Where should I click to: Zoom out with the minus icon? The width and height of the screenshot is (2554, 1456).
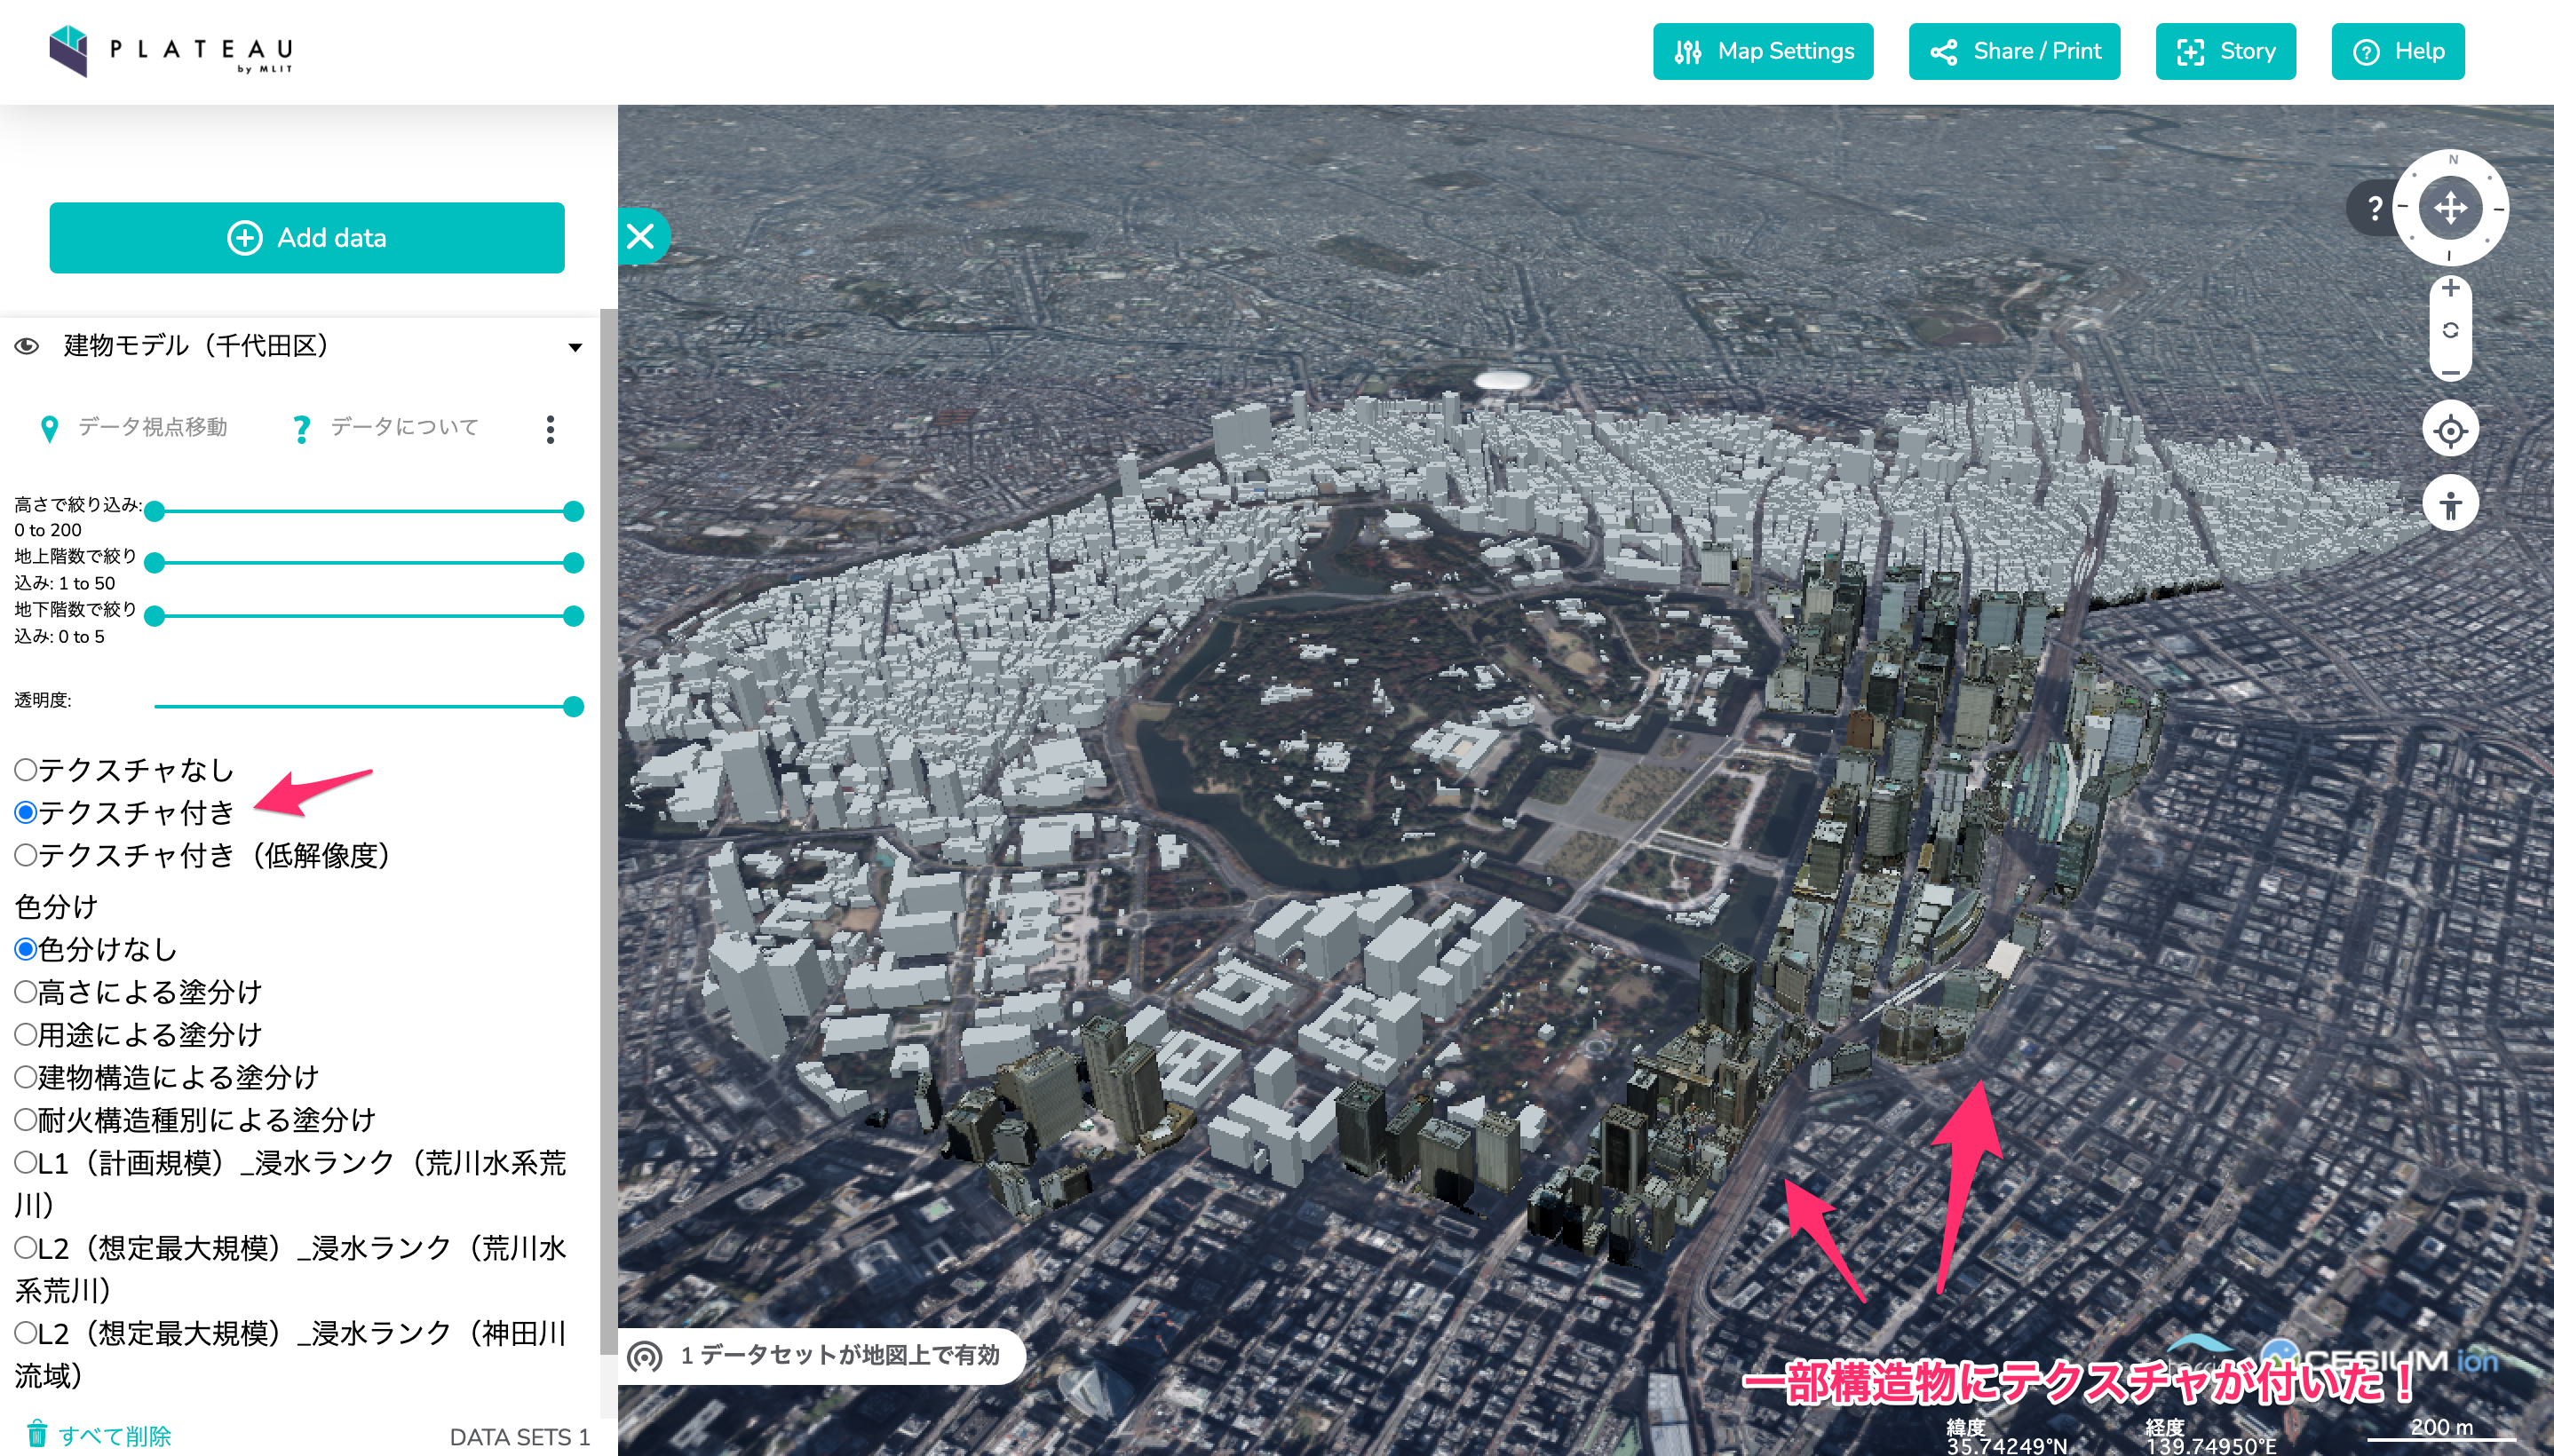[2450, 373]
